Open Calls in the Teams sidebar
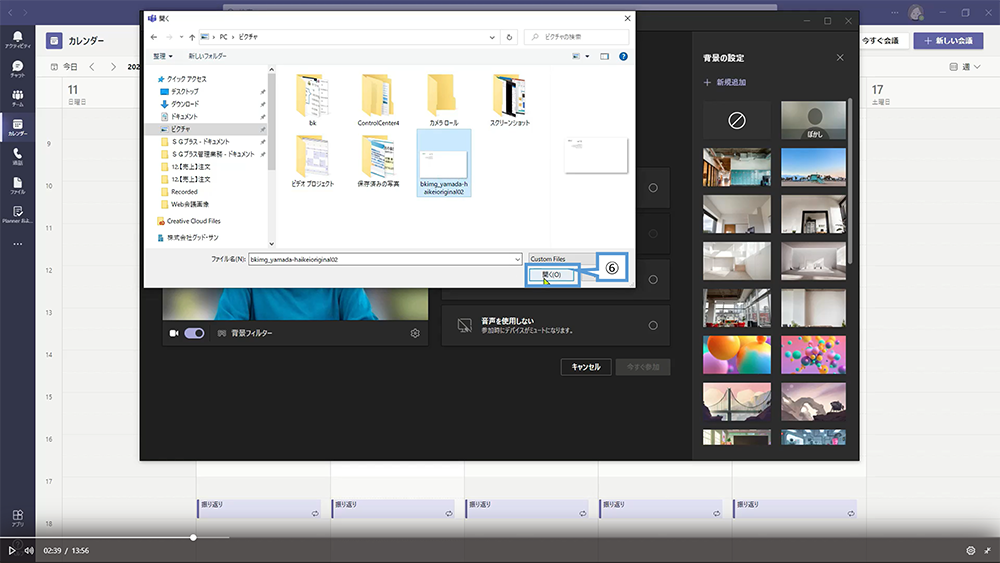 17,156
